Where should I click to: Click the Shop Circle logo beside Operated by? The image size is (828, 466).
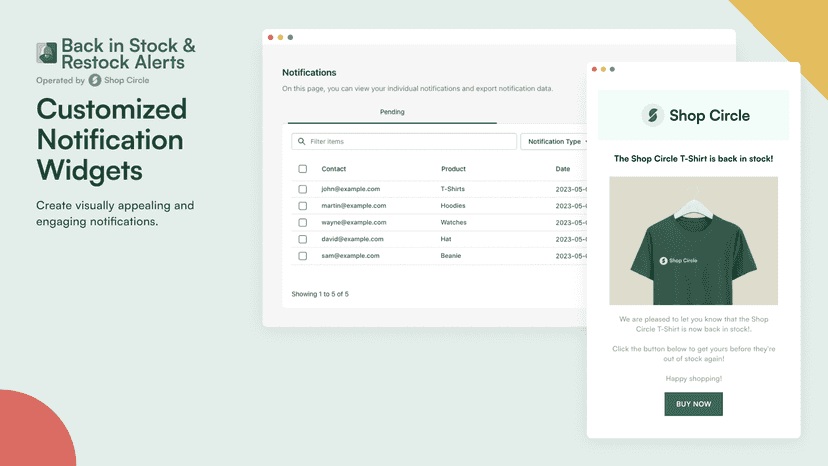click(95, 80)
